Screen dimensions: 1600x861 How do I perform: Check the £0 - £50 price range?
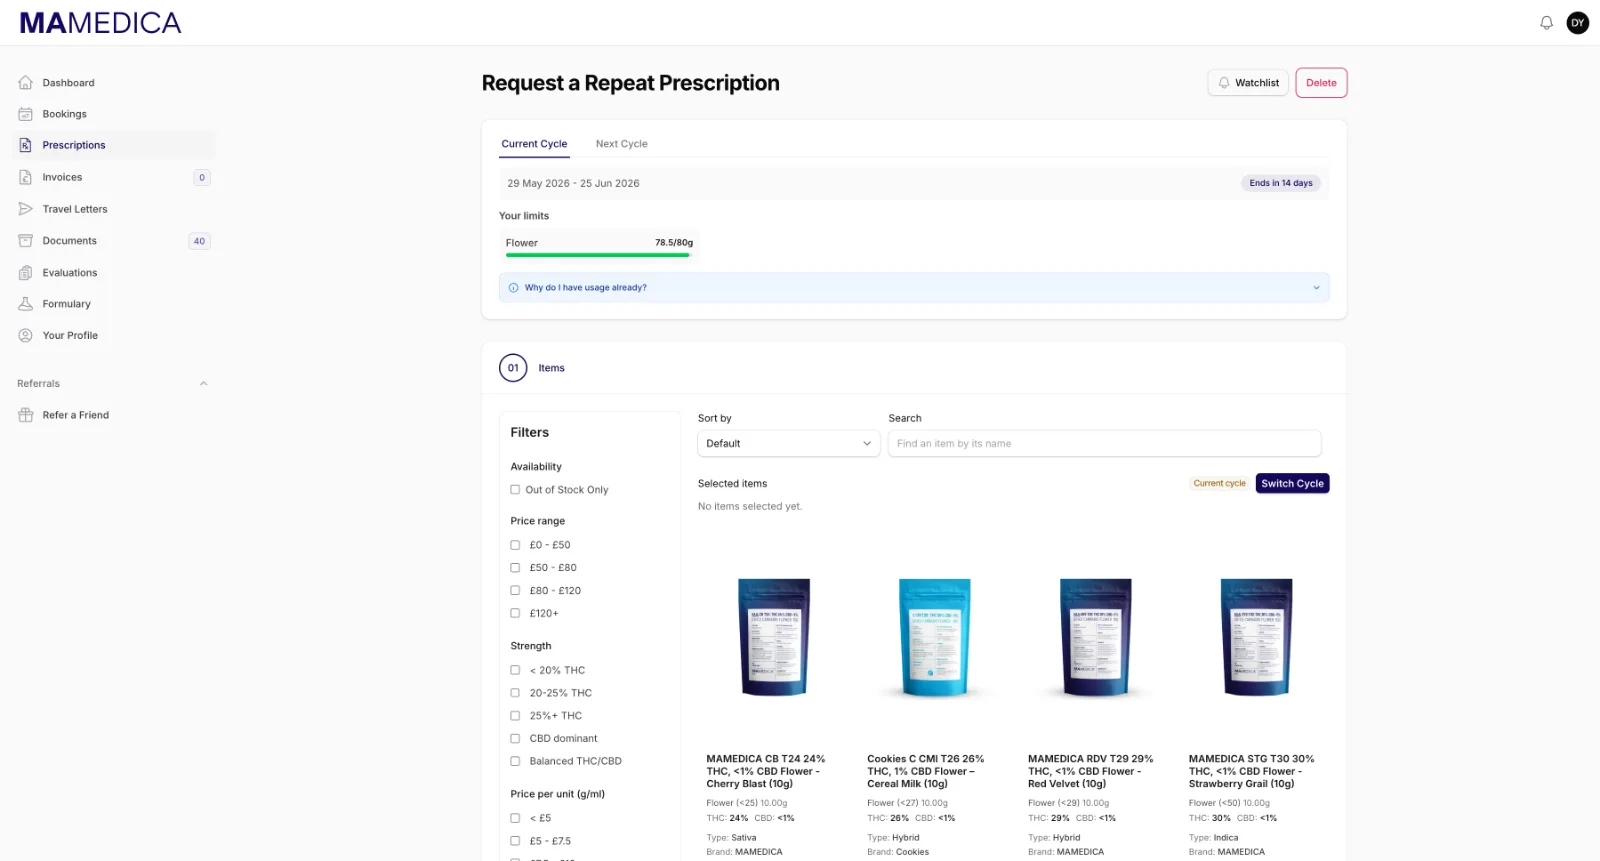coord(515,545)
